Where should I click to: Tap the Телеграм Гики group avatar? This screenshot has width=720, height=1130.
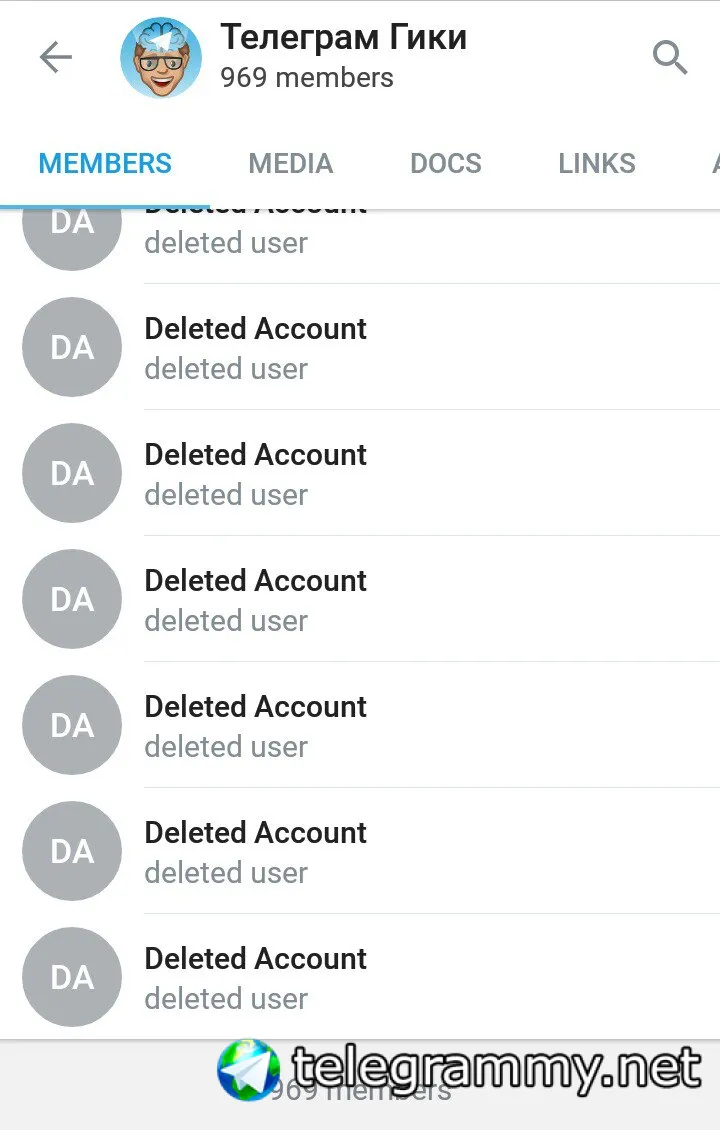point(161,58)
